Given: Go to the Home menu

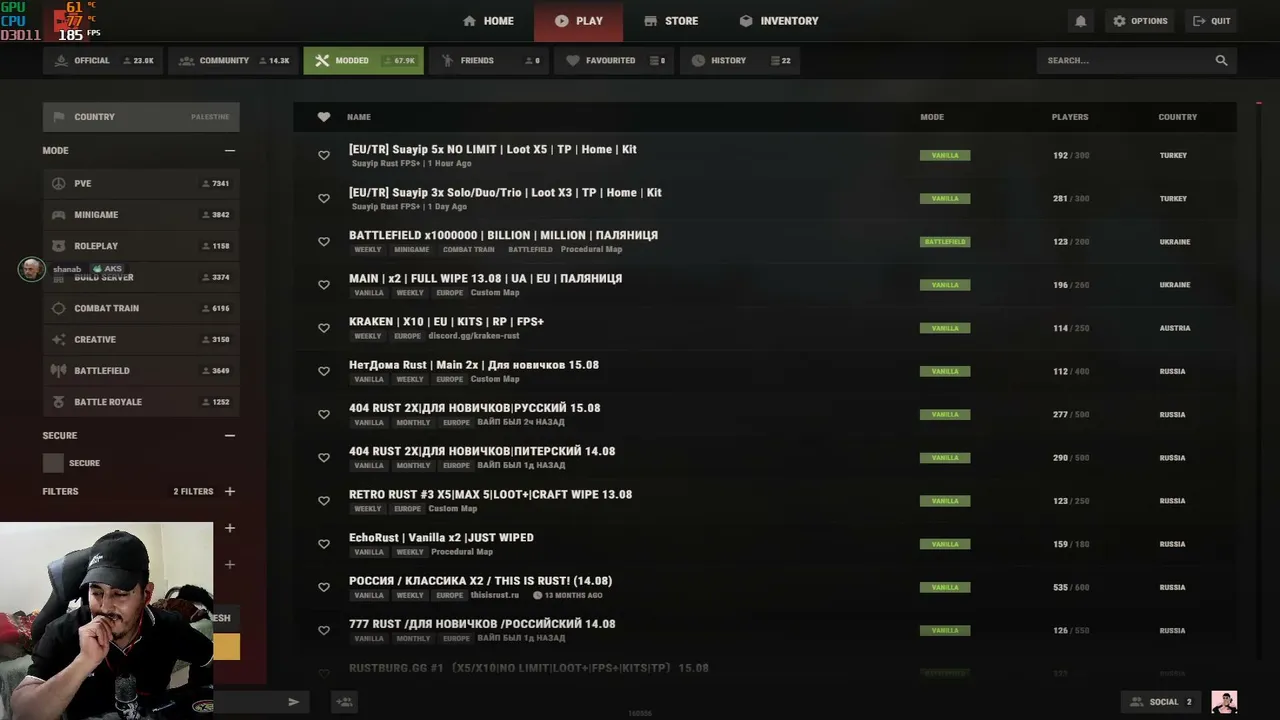Looking at the screenshot, I should coord(488,21).
